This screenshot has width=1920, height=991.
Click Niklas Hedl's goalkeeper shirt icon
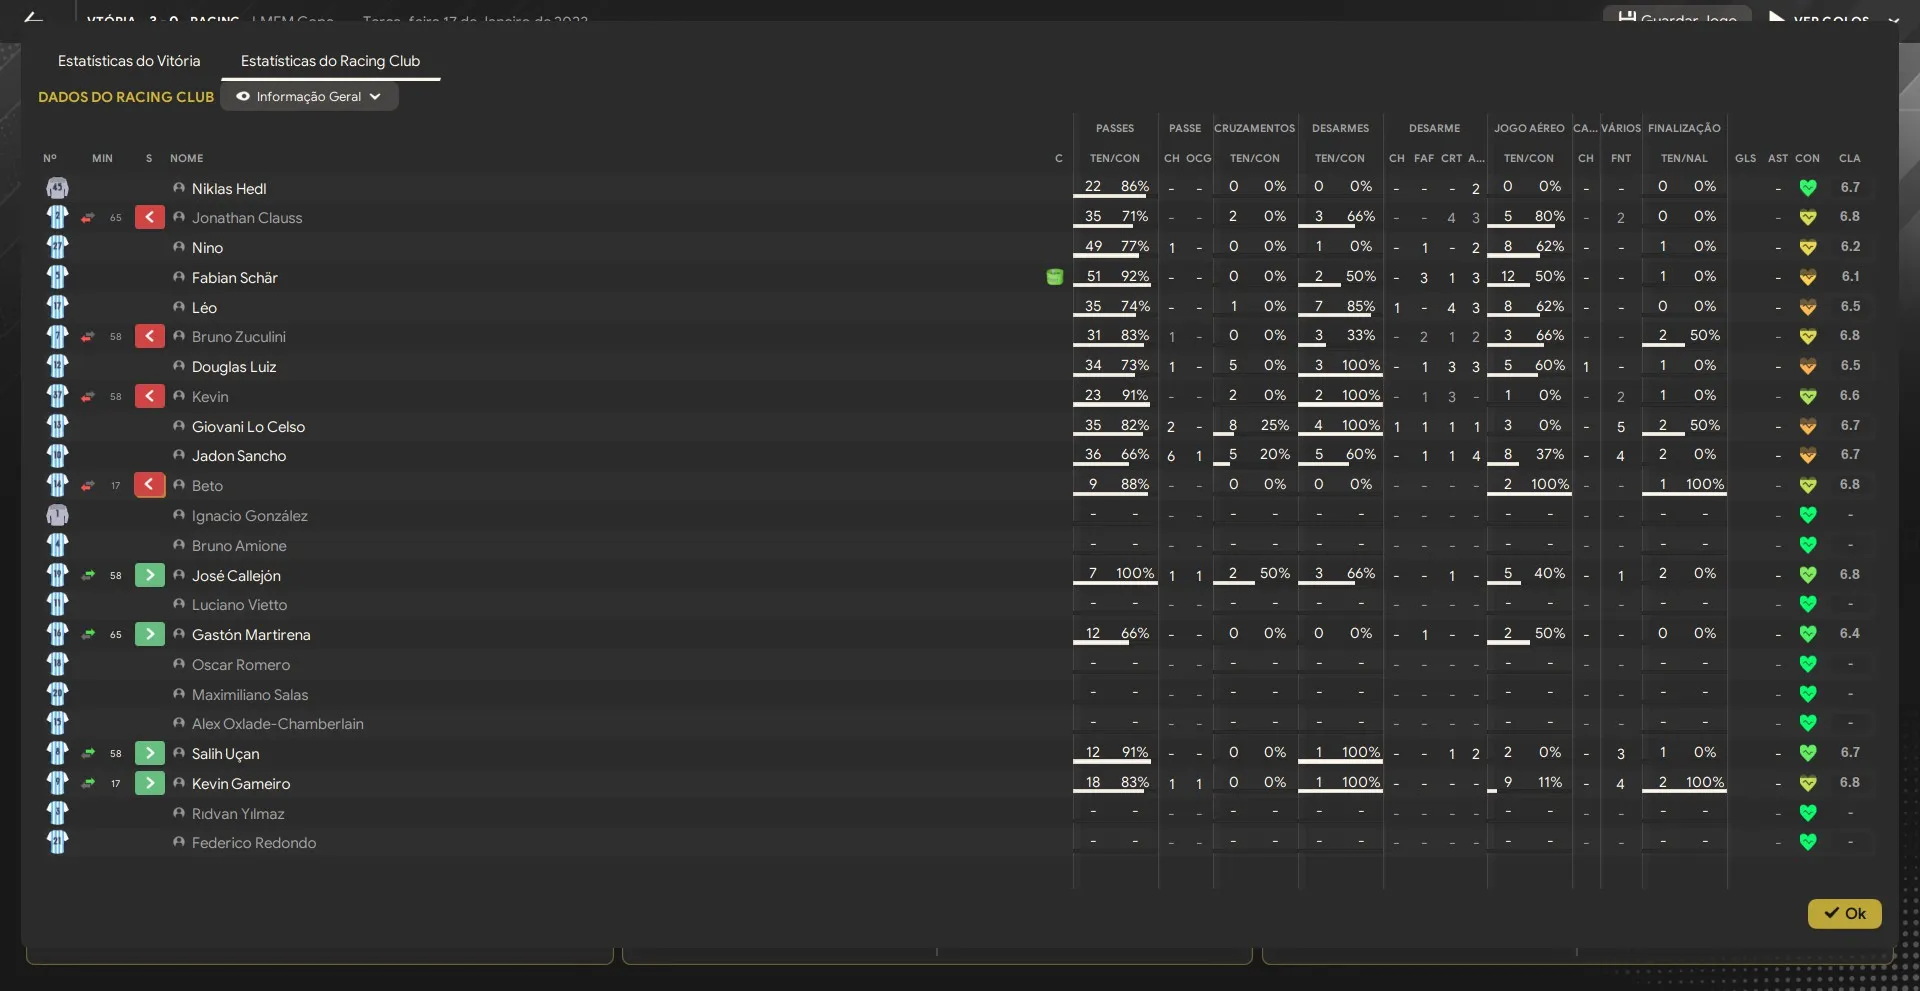(57, 188)
